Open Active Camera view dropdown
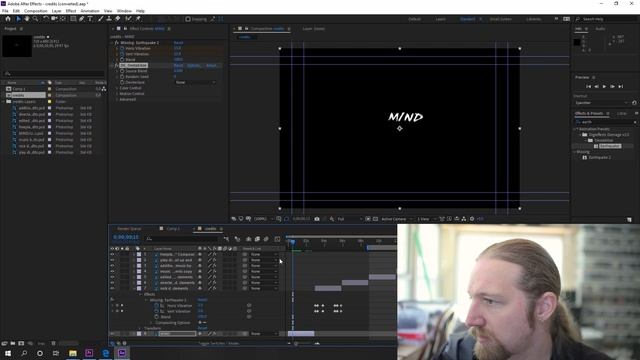 (396, 219)
